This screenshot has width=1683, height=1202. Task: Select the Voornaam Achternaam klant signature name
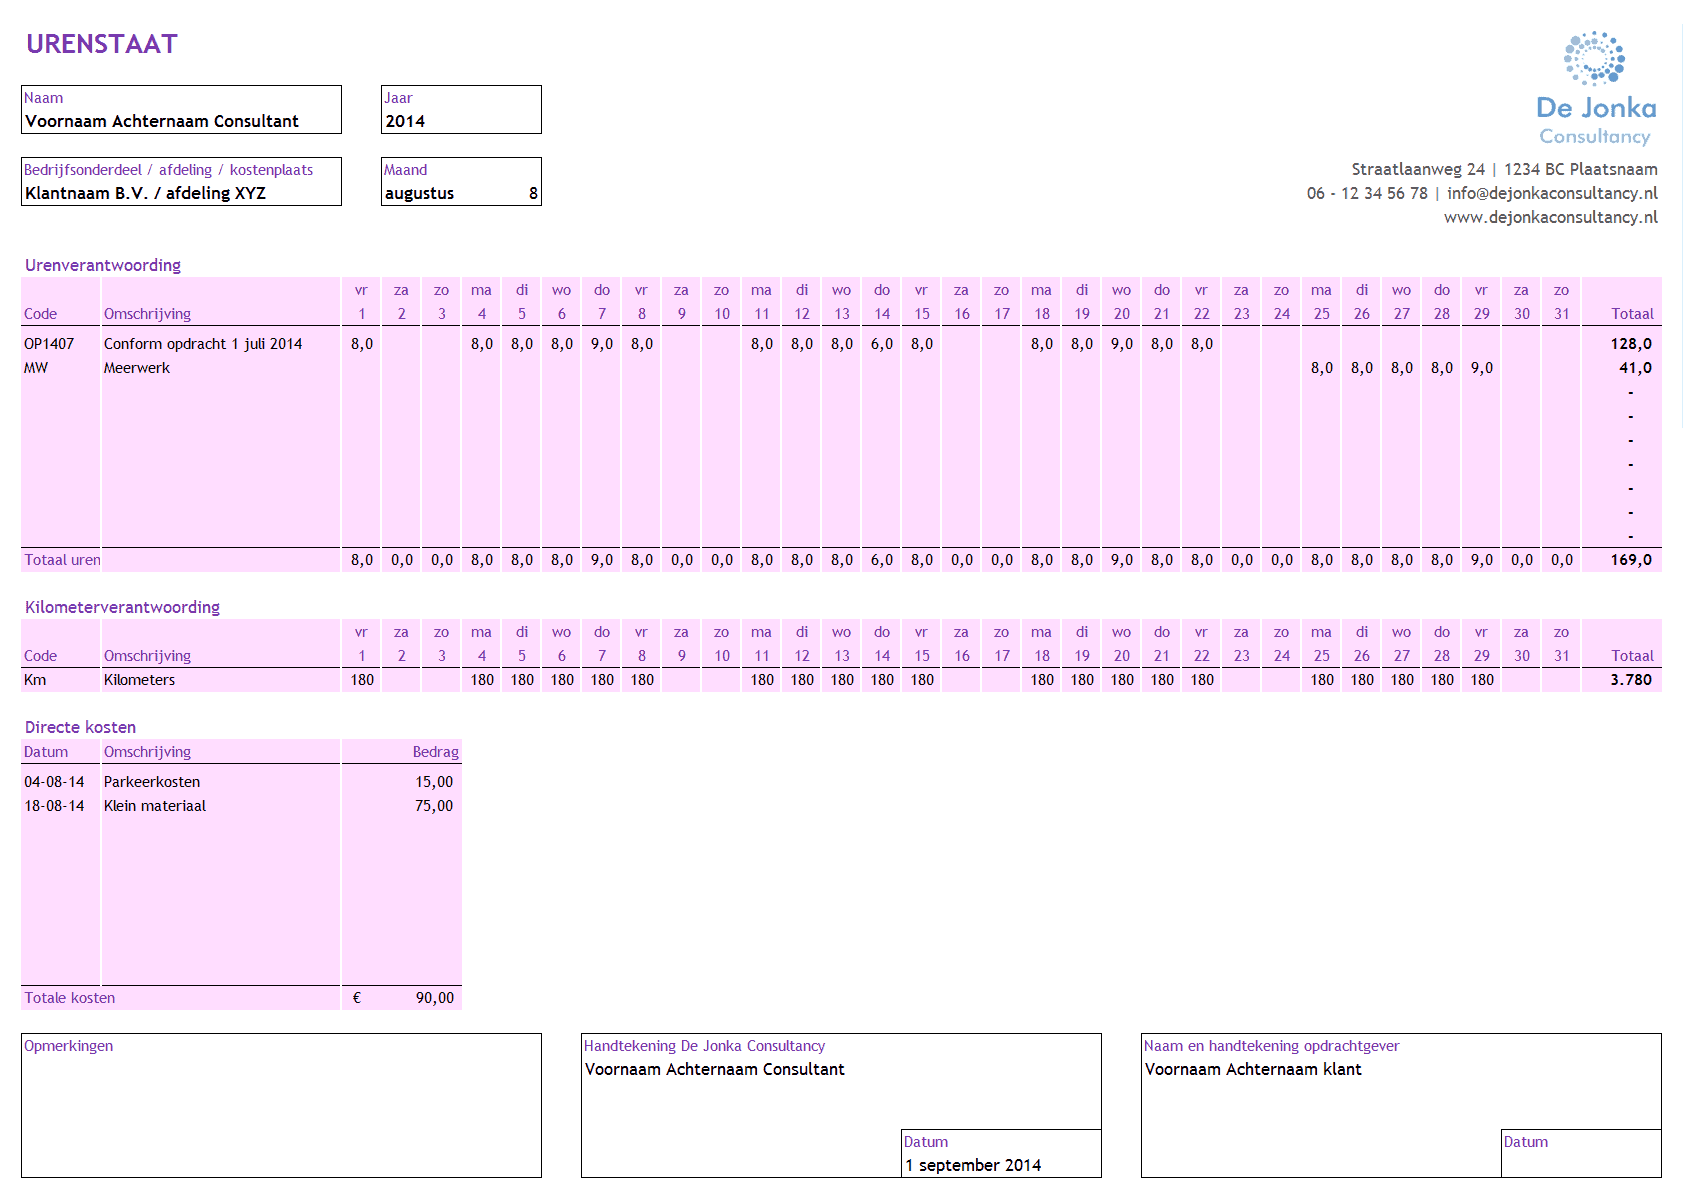tap(1253, 1070)
